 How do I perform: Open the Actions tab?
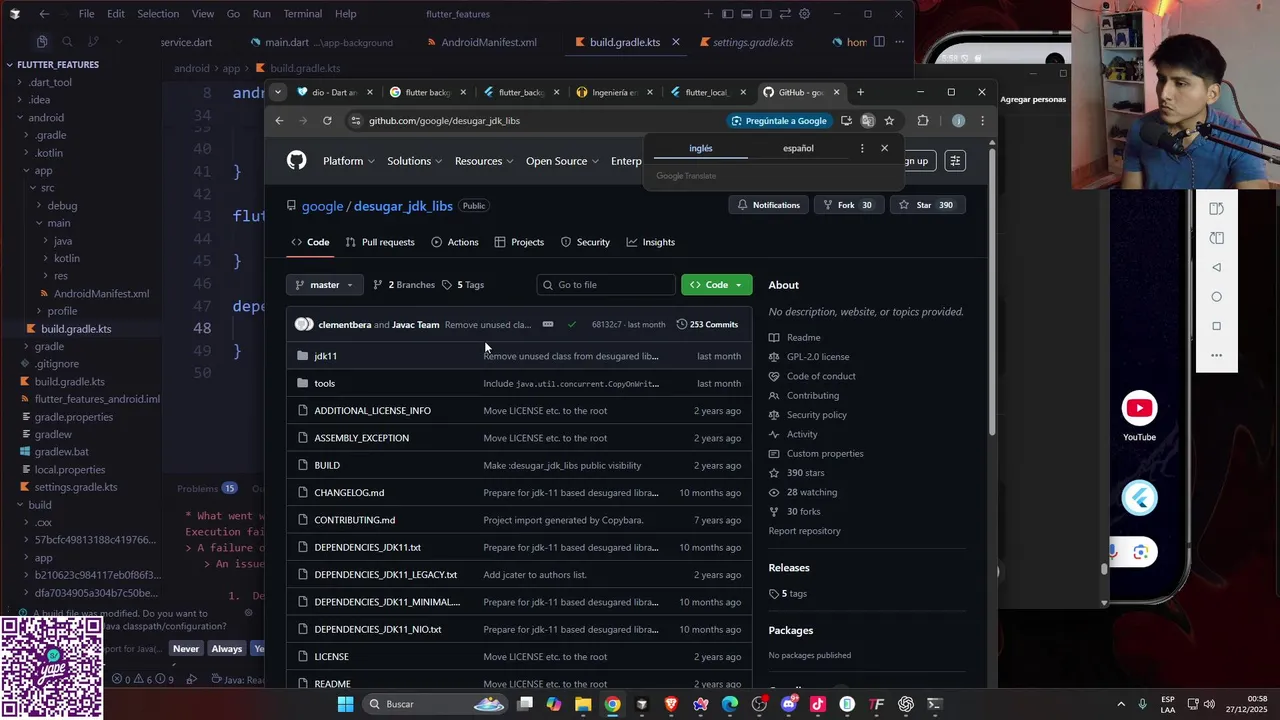[455, 242]
